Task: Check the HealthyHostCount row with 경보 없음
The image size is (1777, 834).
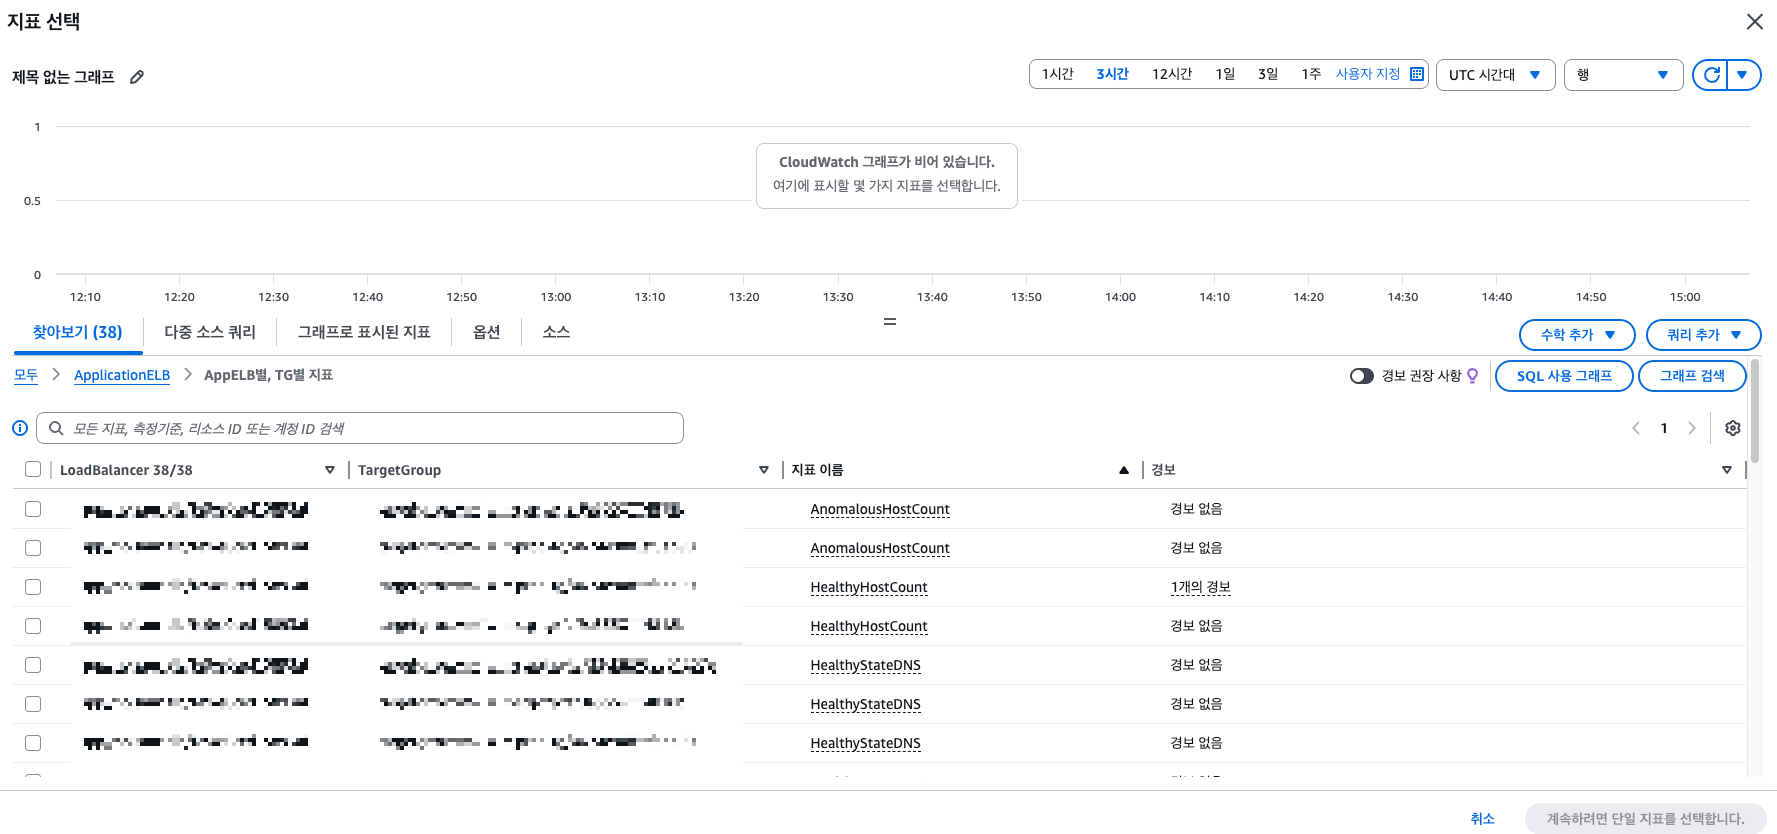Action: [33, 626]
